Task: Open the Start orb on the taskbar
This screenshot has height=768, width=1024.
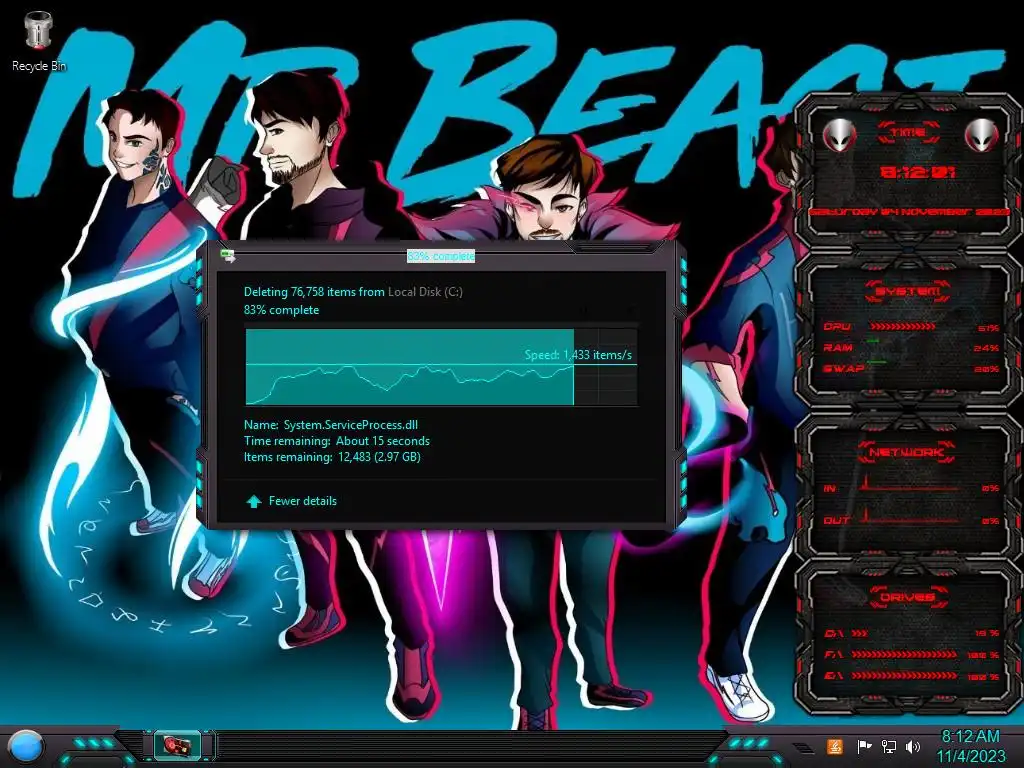Action: pyautogui.click(x=26, y=746)
